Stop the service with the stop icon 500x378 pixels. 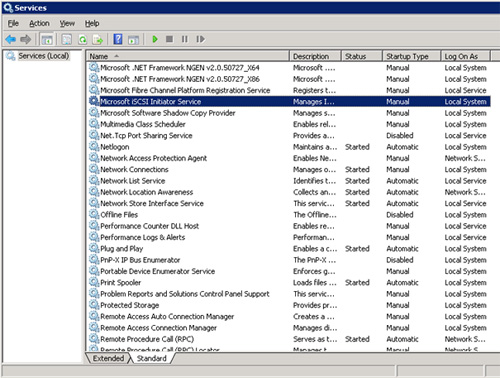pyautogui.click(x=169, y=39)
